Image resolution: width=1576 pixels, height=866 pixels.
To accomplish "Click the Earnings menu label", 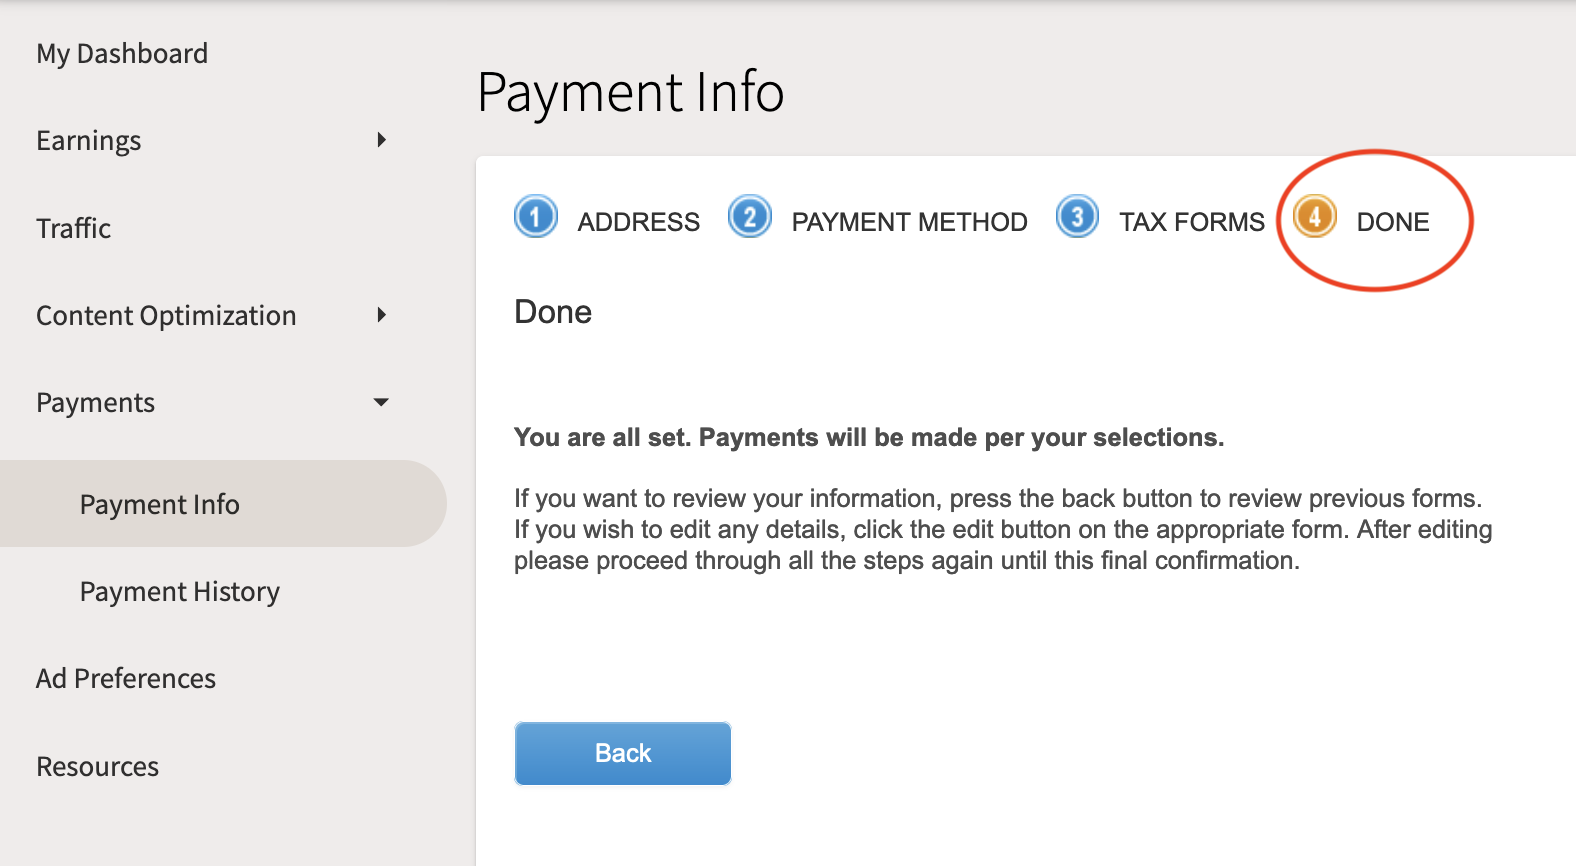I will (89, 141).
